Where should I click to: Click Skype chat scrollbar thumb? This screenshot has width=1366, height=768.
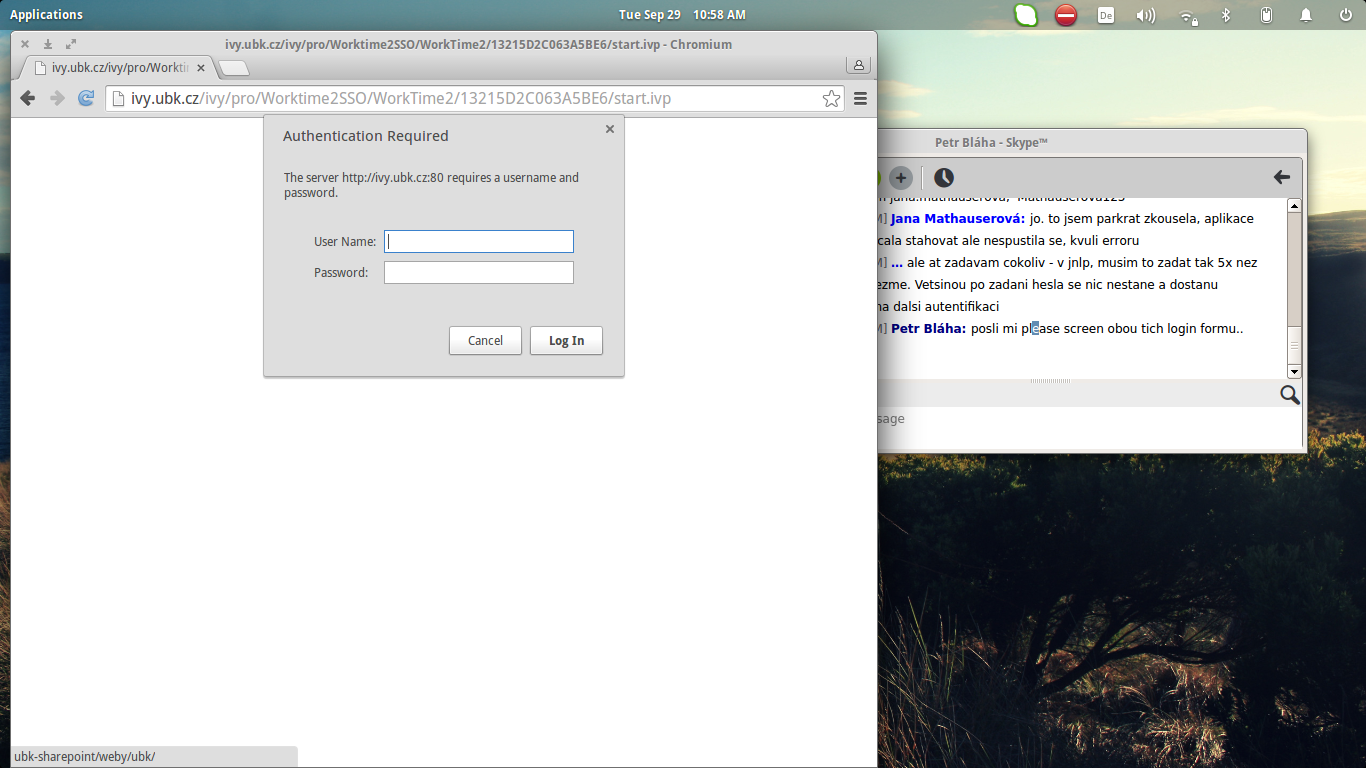click(x=1294, y=346)
